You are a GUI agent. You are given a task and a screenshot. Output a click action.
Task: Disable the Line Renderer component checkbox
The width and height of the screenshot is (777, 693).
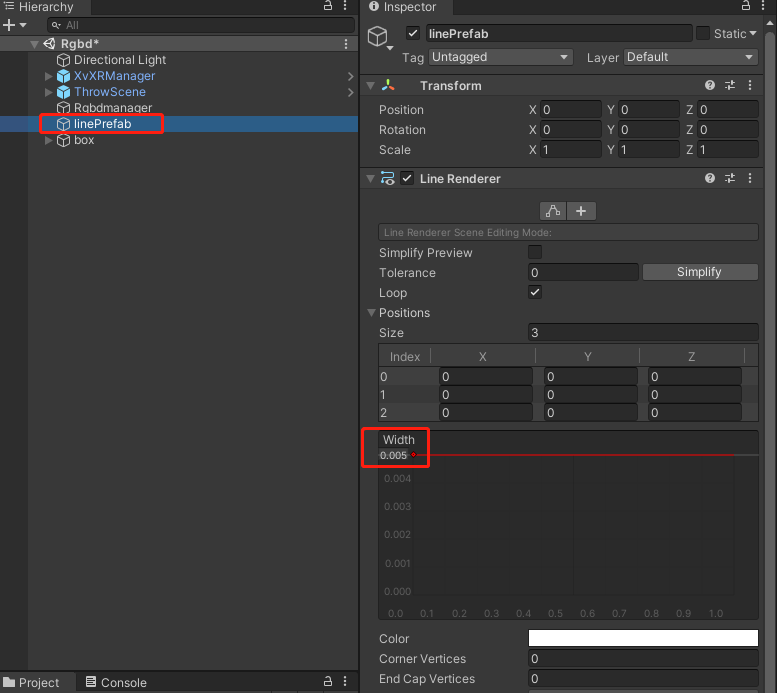[407, 178]
